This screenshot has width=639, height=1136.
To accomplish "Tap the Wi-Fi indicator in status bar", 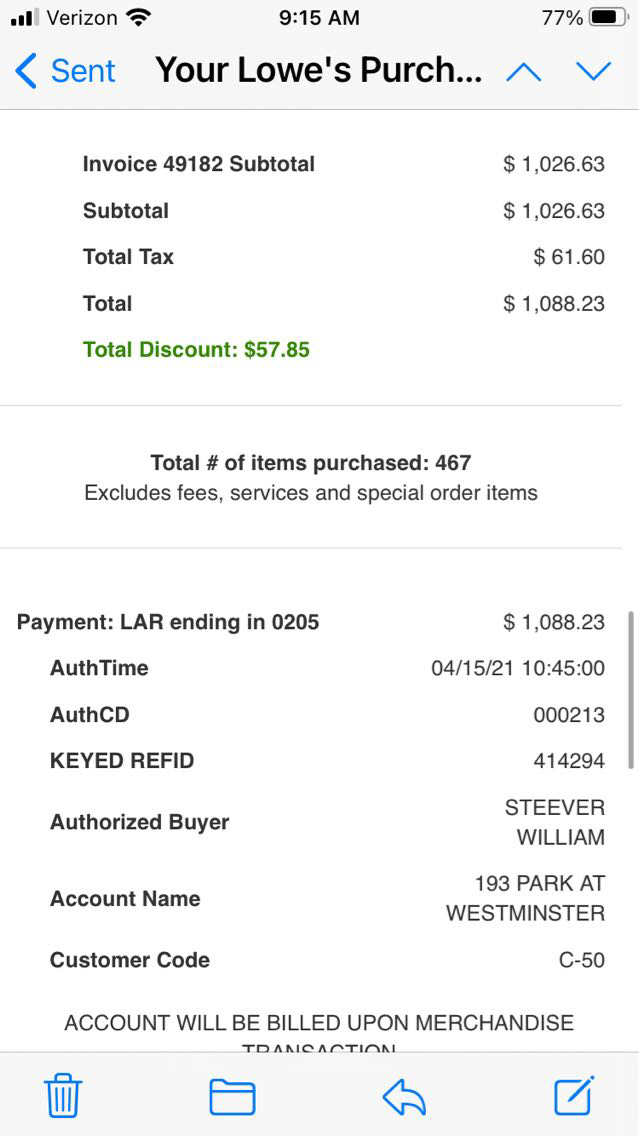I will tap(139, 18).
